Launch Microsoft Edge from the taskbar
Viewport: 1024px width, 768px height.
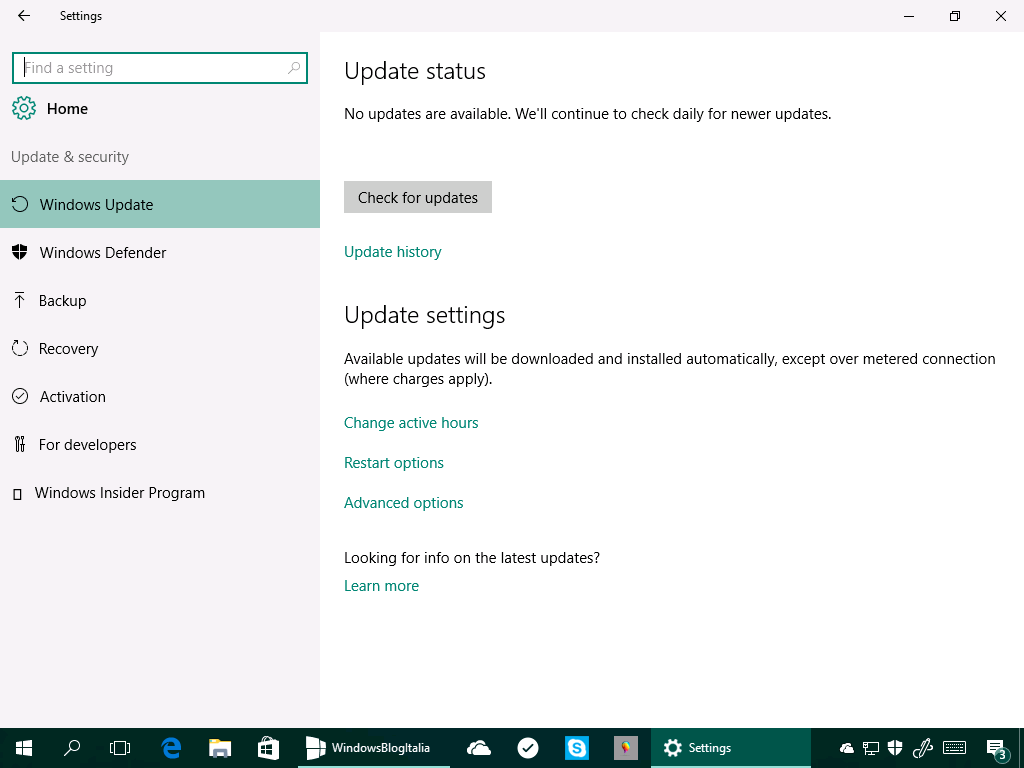click(171, 748)
